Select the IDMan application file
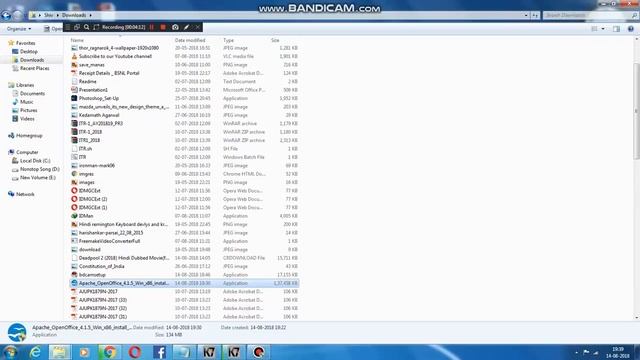 (x=184, y=216)
